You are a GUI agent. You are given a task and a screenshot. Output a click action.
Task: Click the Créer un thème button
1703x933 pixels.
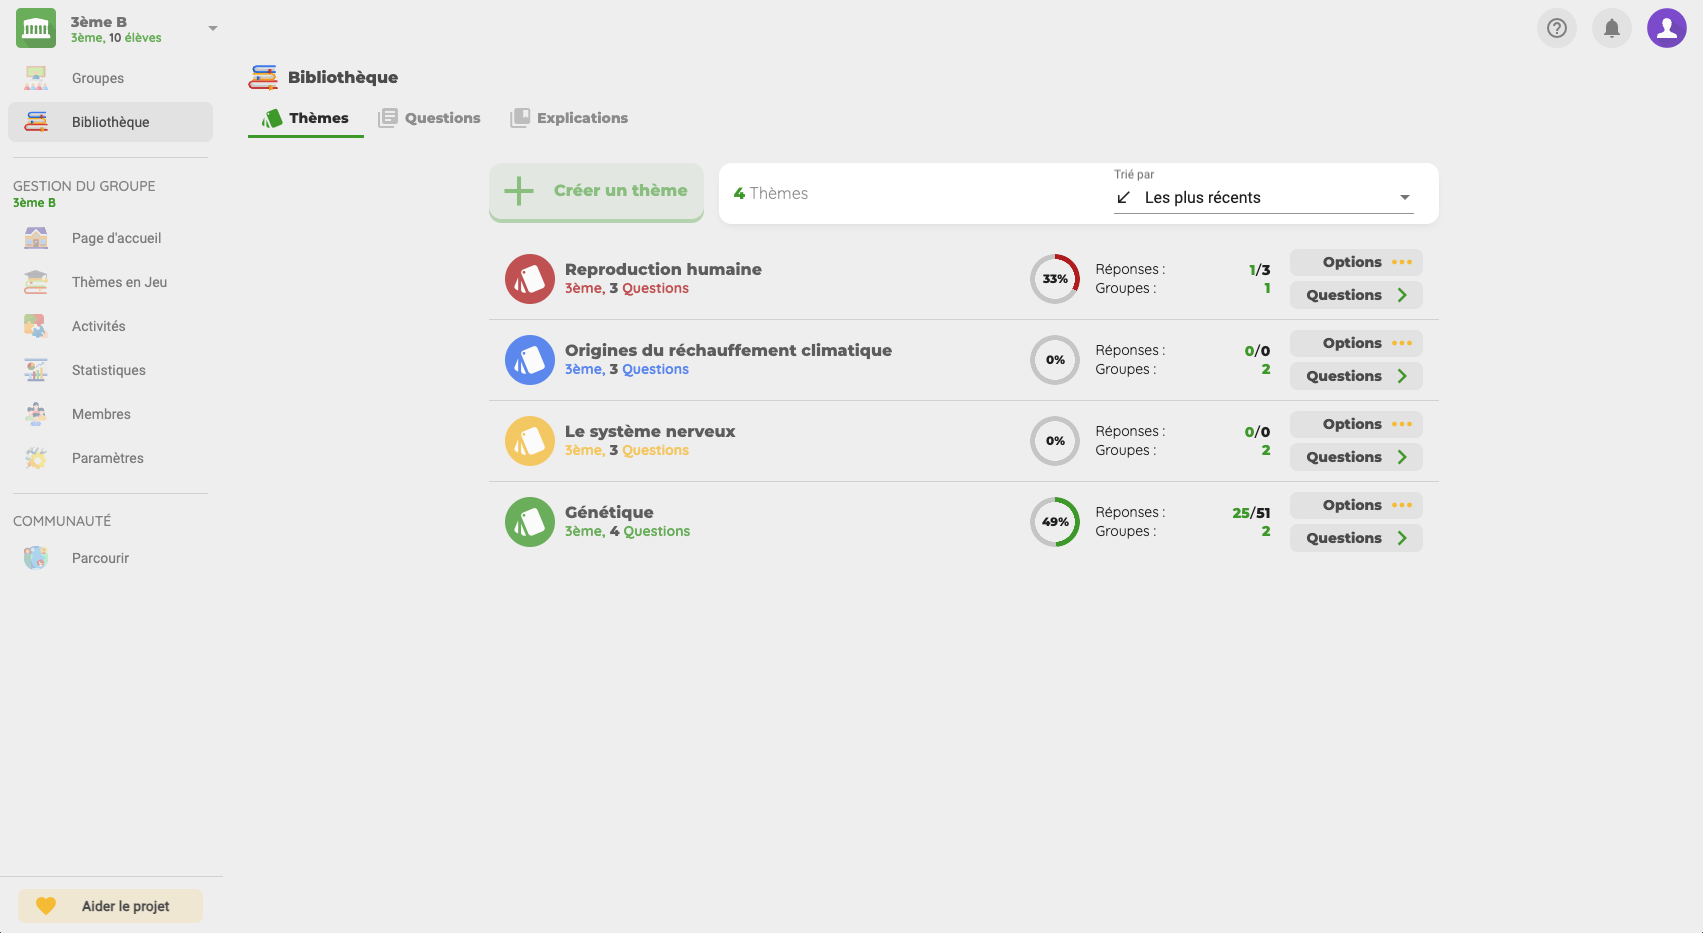(x=596, y=191)
